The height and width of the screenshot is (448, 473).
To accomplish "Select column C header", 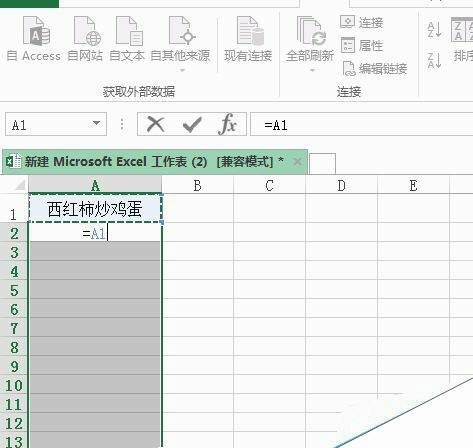I will (x=270, y=185).
